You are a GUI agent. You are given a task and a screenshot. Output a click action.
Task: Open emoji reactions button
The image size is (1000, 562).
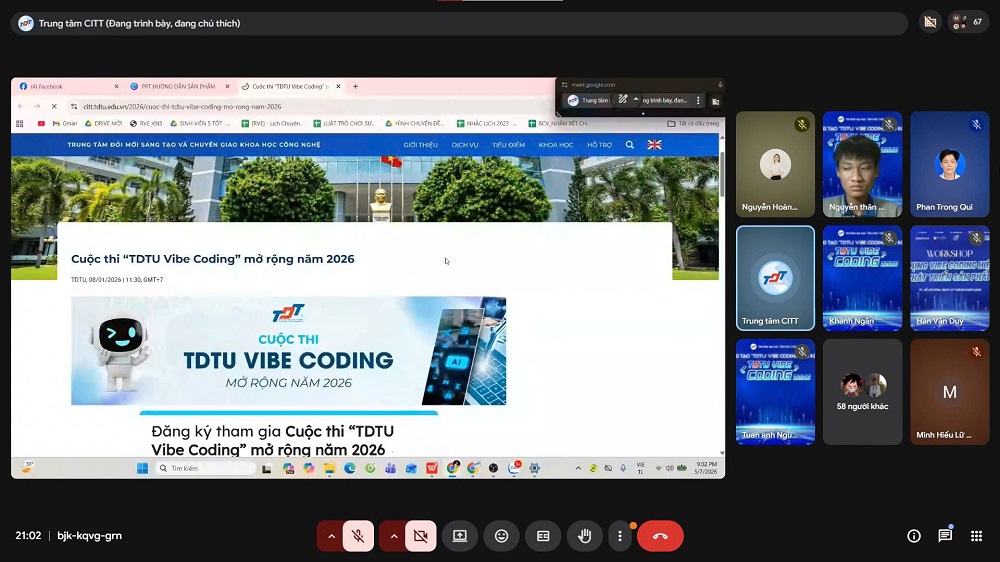[x=502, y=536]
